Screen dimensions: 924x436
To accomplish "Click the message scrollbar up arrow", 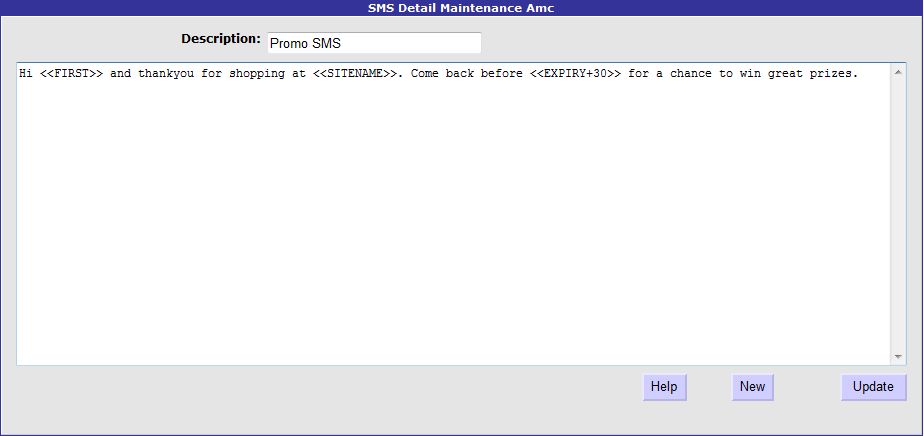I will click(x=898, y=72).
